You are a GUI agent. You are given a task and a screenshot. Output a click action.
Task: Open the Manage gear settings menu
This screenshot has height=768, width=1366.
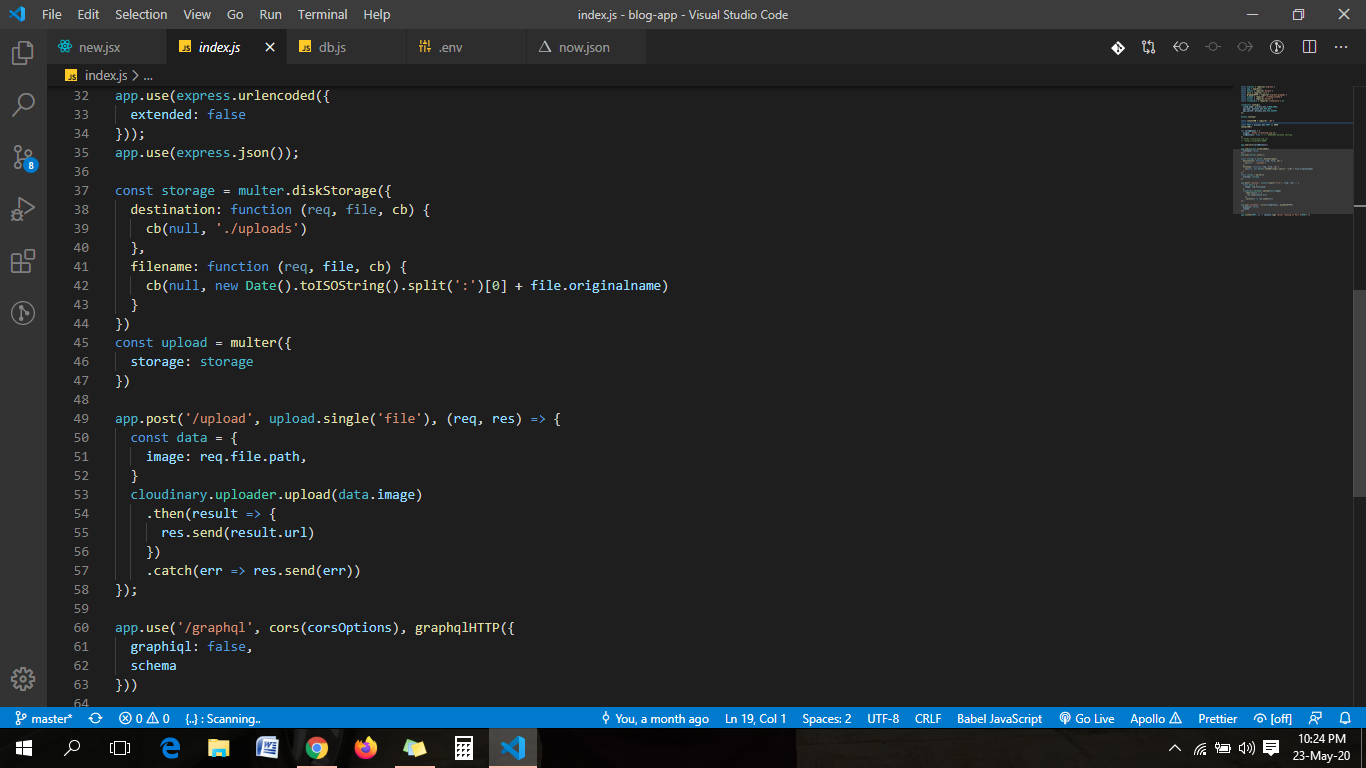(23, 679)
